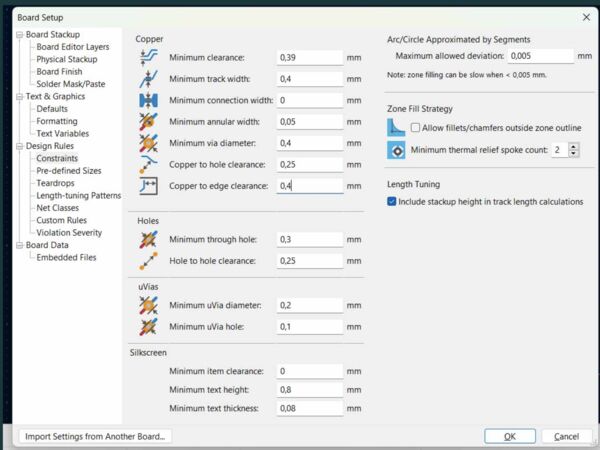Click the minimum clearance icon
The image size is (600, 450).
click(149, 58)
